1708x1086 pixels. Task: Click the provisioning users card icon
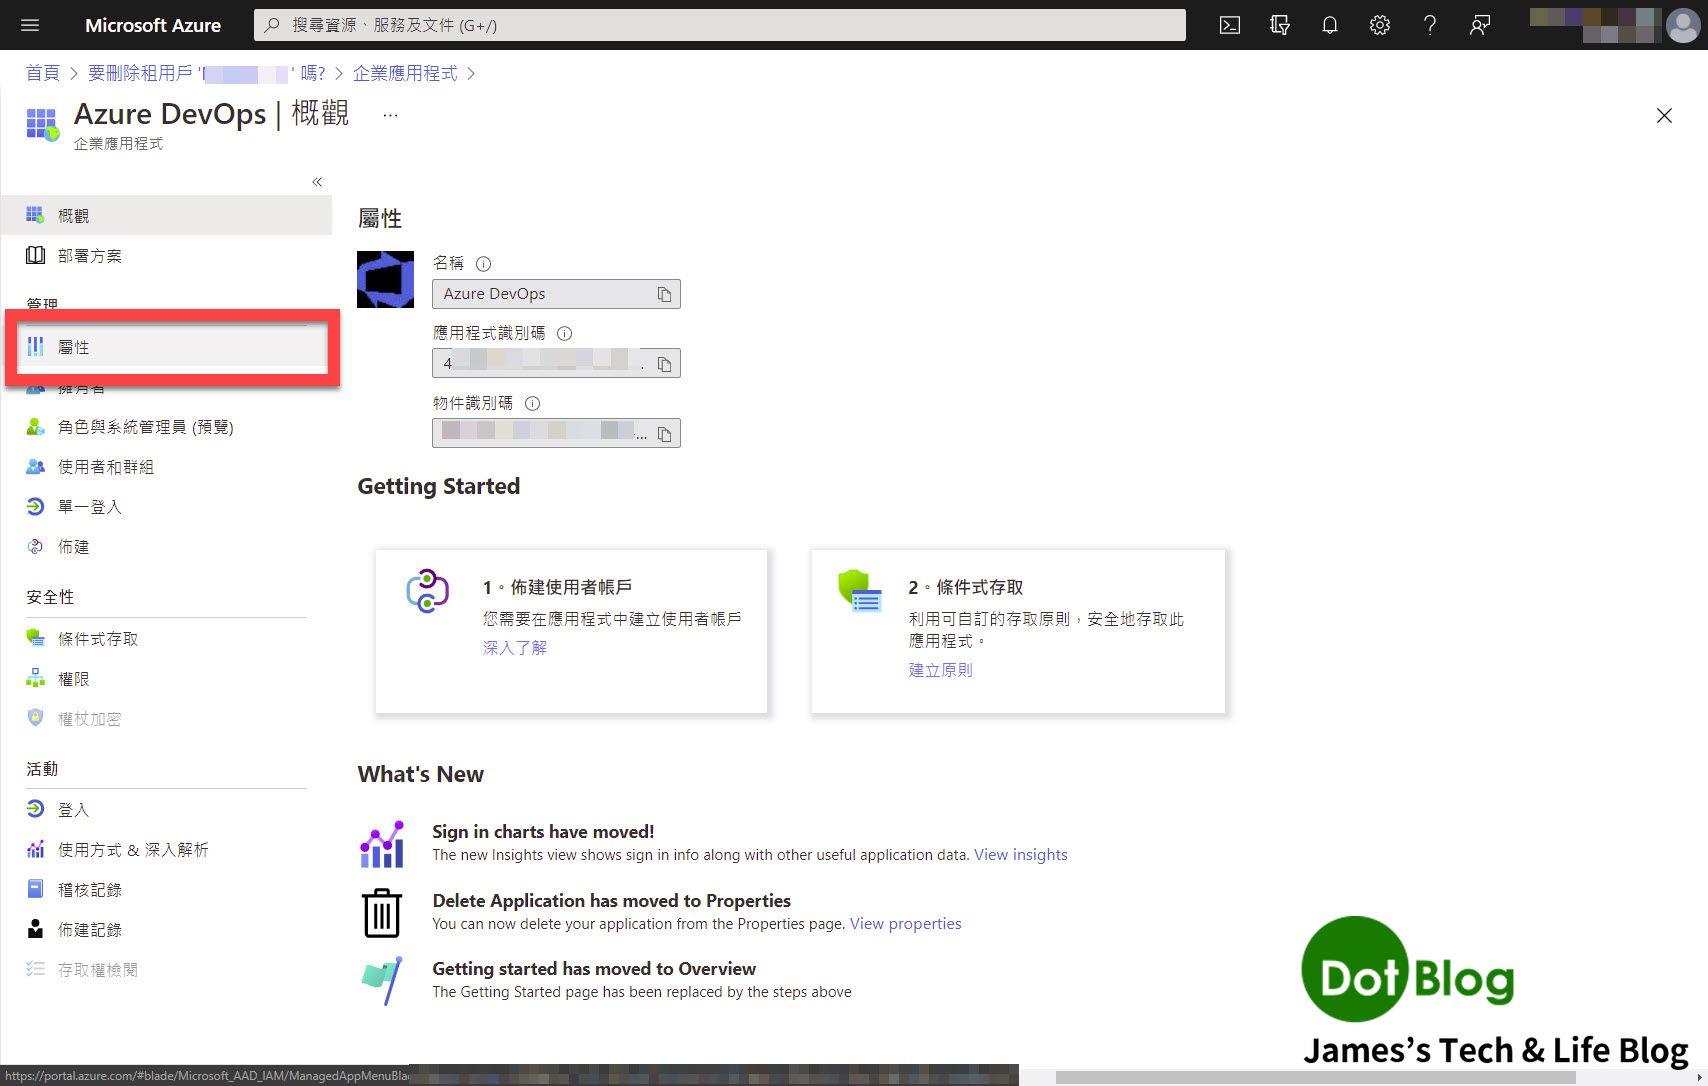tap(427, 591)
